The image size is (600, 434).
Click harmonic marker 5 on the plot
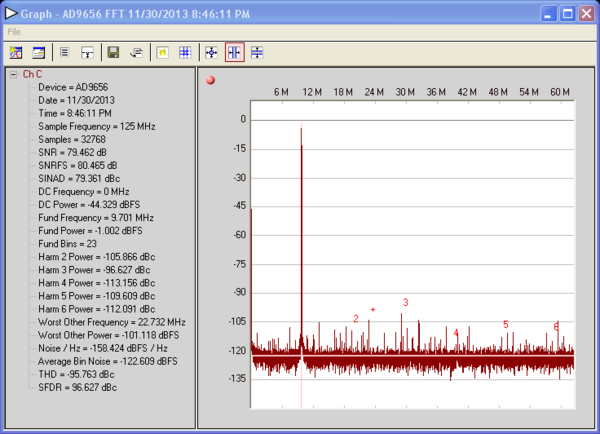505,325
